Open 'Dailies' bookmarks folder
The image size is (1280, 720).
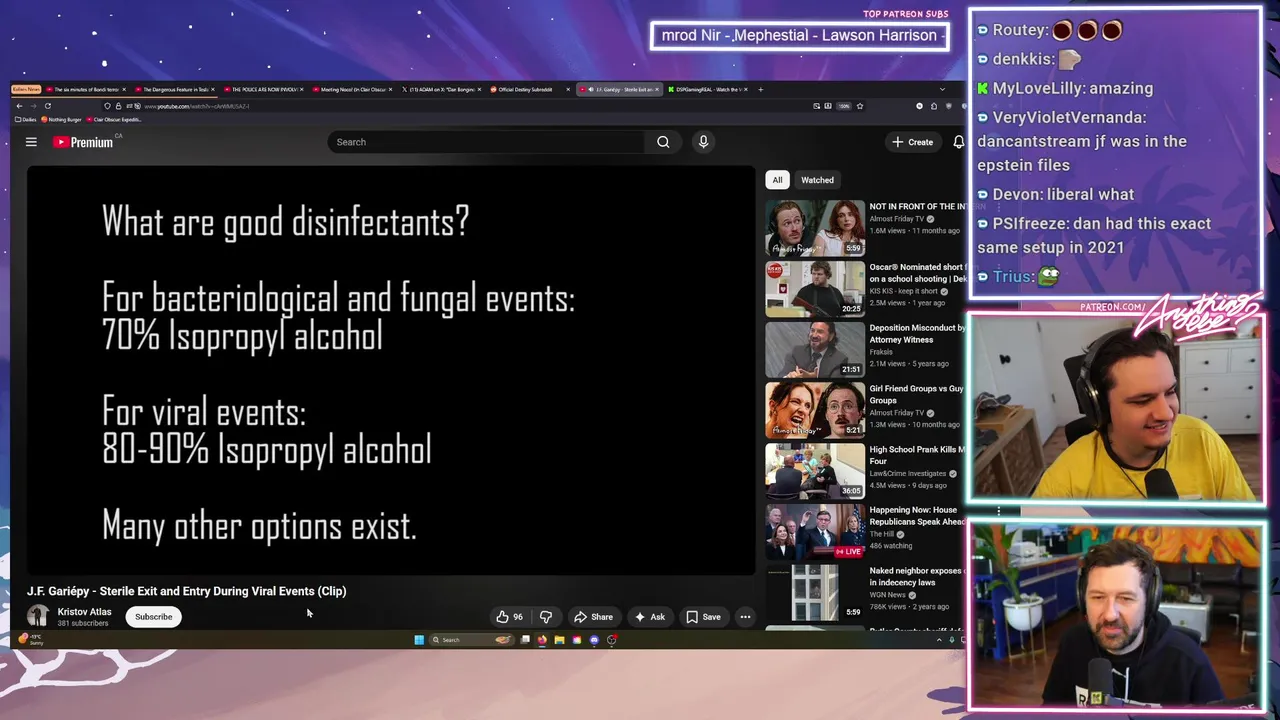click(26, 120)
